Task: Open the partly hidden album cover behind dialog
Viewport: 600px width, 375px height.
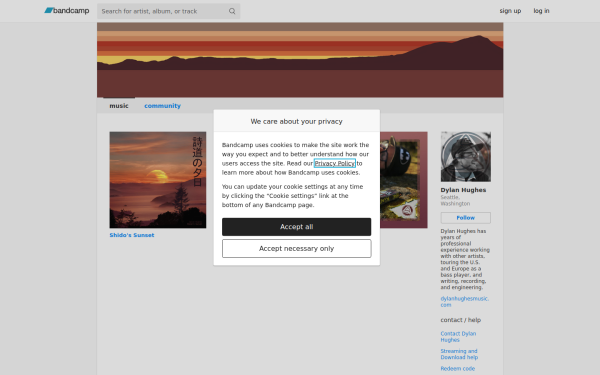Action: point(404,180)
